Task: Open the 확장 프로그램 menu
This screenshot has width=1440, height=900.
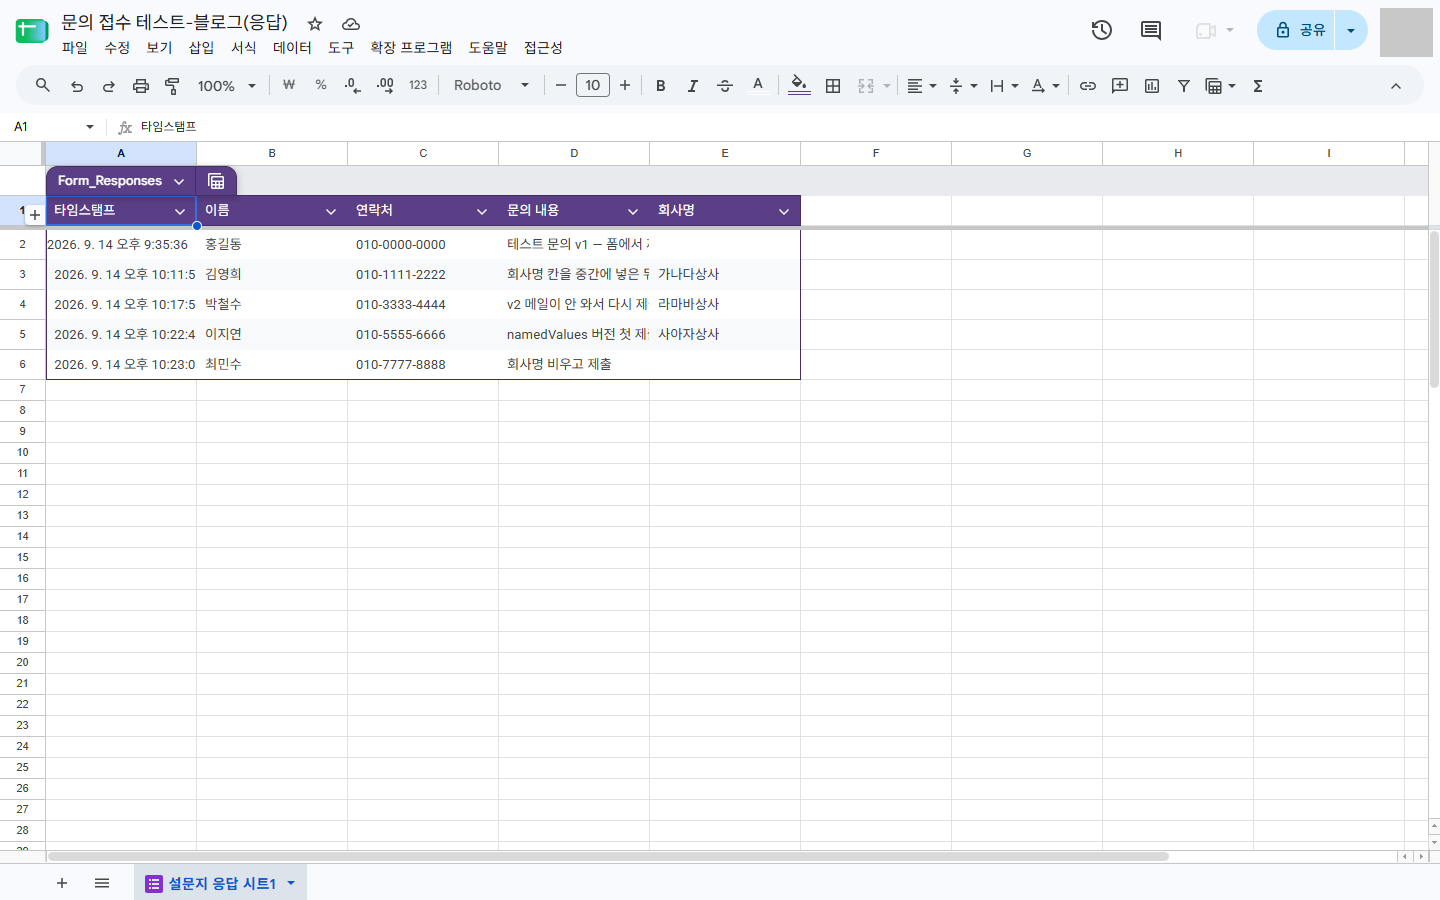Action: (x=411, y=47)
